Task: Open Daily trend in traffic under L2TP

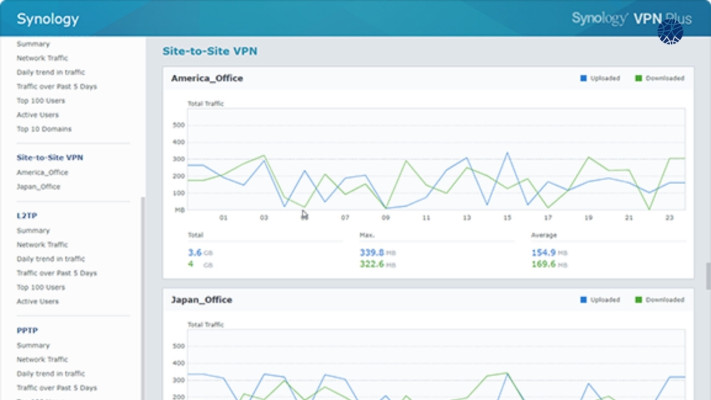Action: pos(51,259)
